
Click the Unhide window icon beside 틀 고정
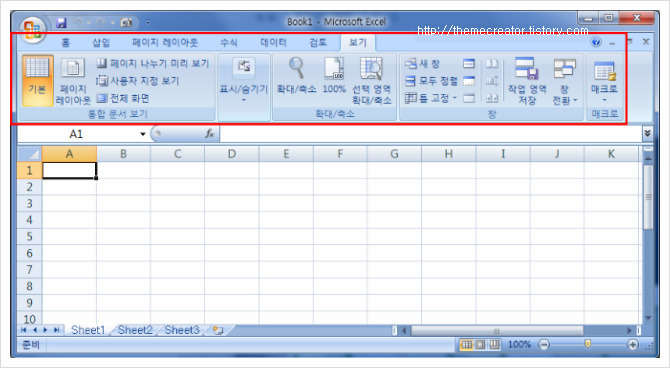tap(469, 98)
